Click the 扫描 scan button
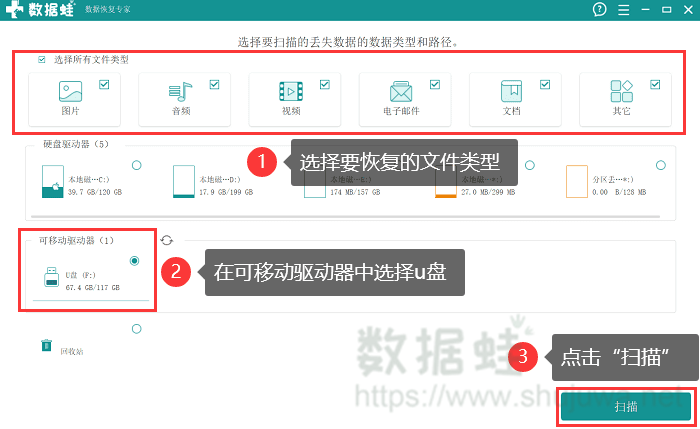The width and height of the screenshot is (700, 429). pos(626,407)
